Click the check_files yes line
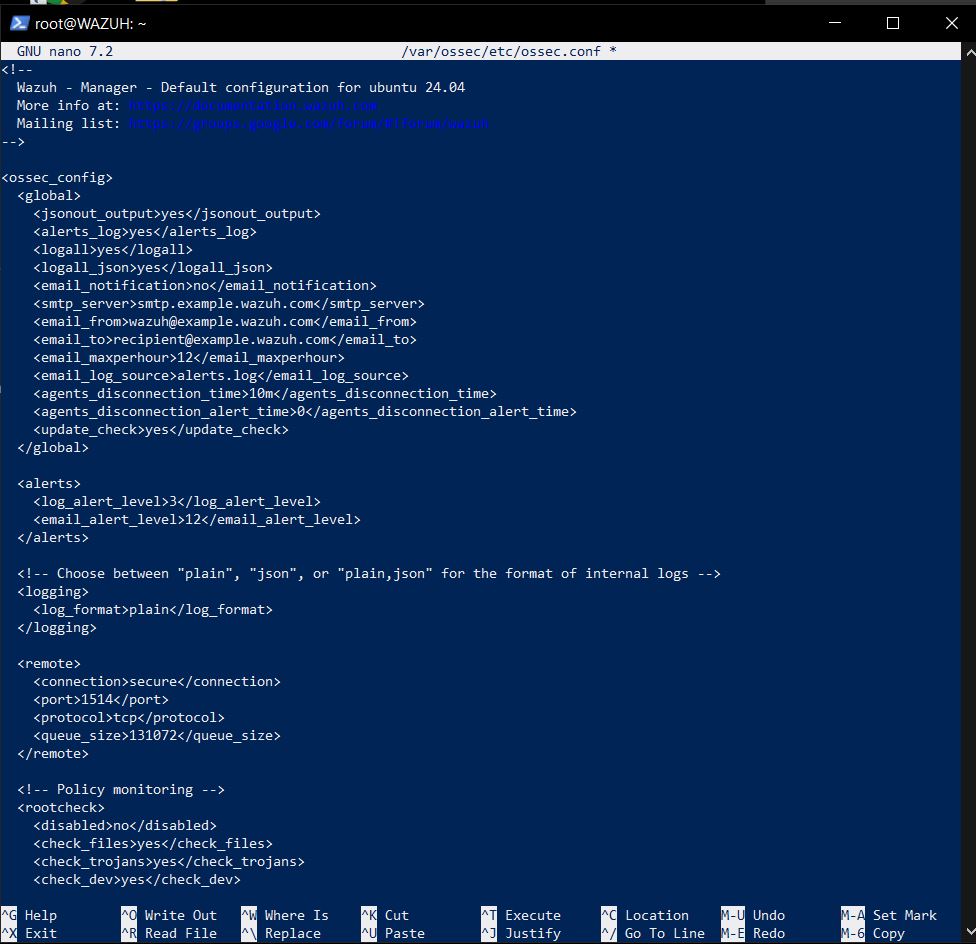The height and width of the screenshot is (944, 976). pyautogui.click(x=153, y=844)
